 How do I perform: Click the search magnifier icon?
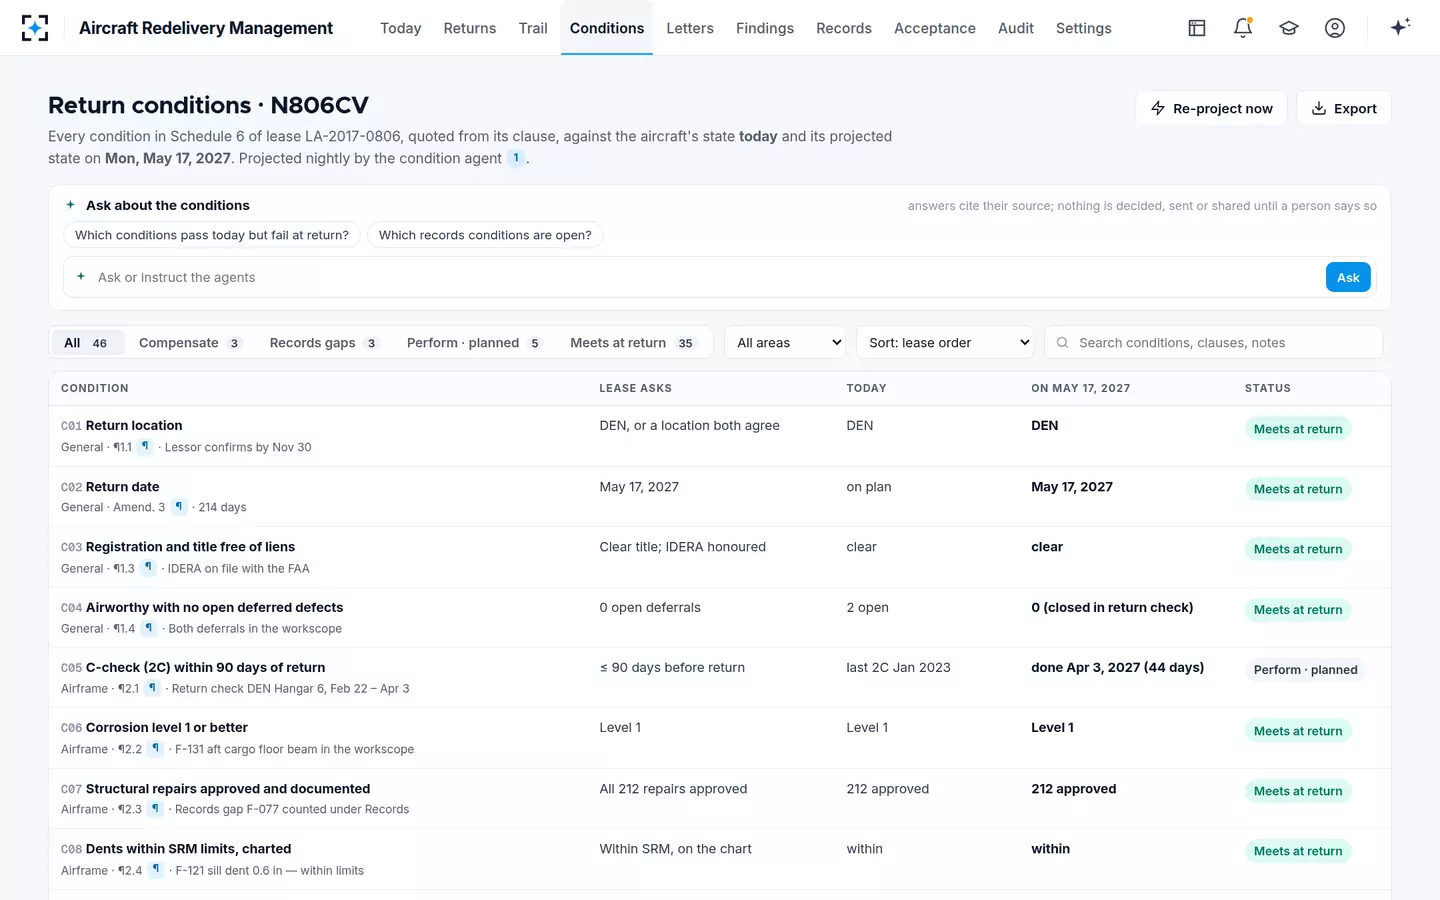tap(1063, 342)
